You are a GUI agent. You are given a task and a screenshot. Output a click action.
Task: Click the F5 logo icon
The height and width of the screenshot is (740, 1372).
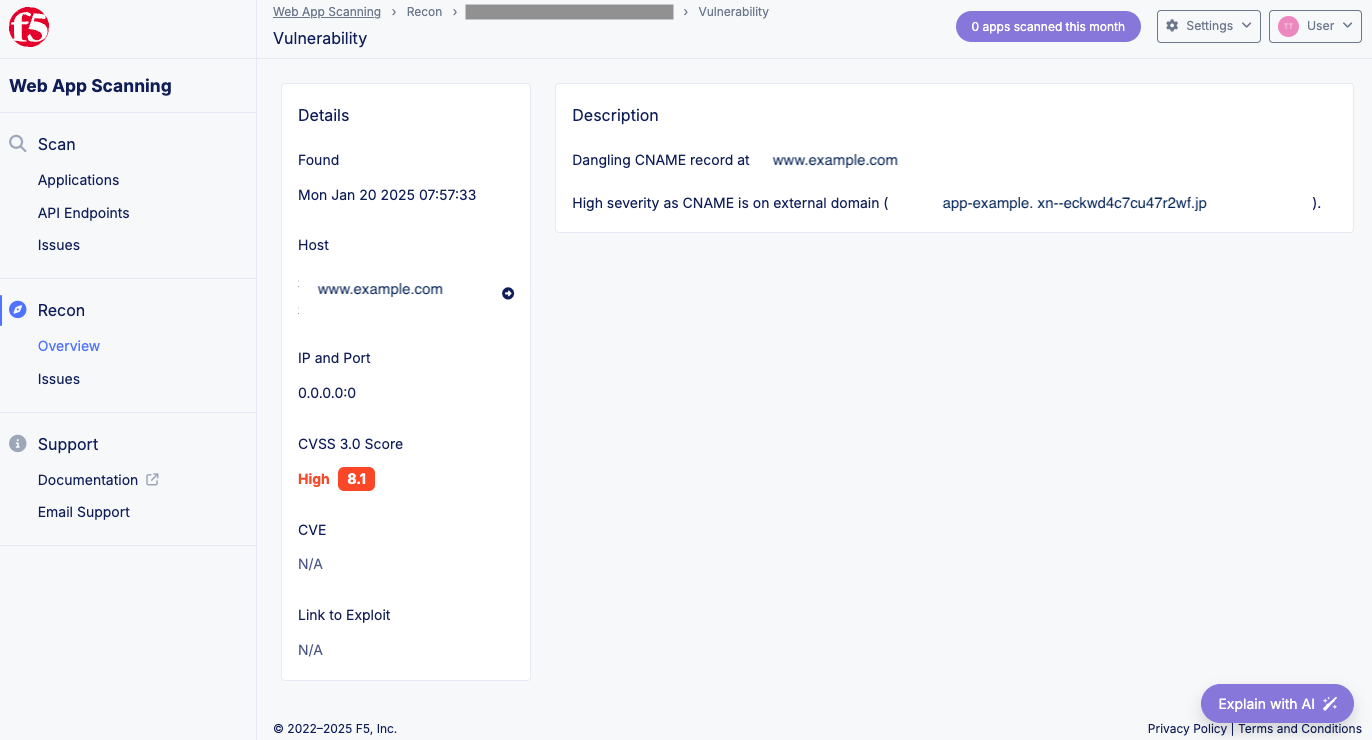[x=29, y=27]
